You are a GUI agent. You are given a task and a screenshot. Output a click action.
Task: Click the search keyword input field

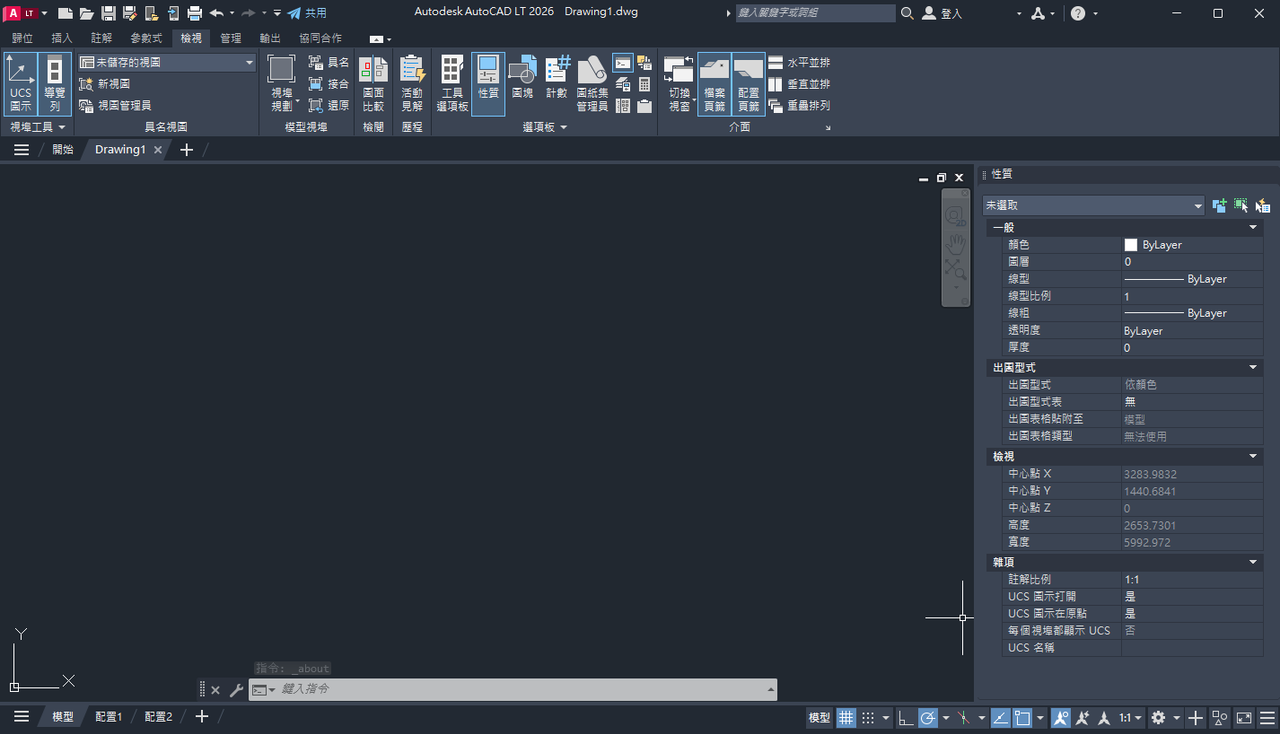click(x=815, y=13)
